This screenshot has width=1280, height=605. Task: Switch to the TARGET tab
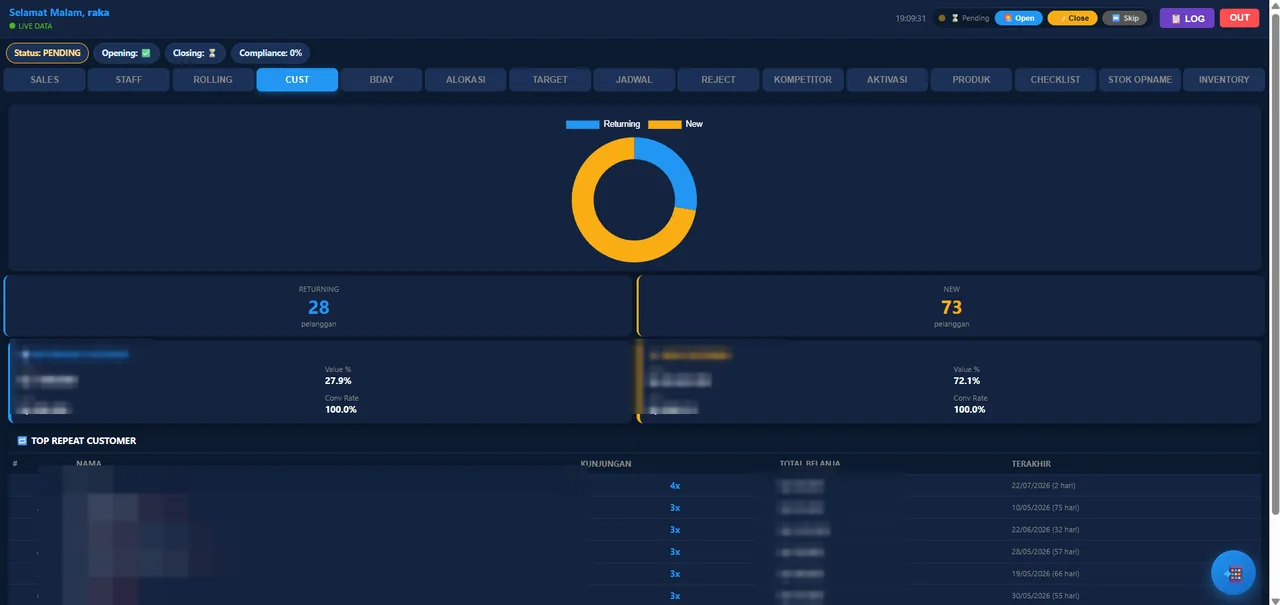click(550, 80)
